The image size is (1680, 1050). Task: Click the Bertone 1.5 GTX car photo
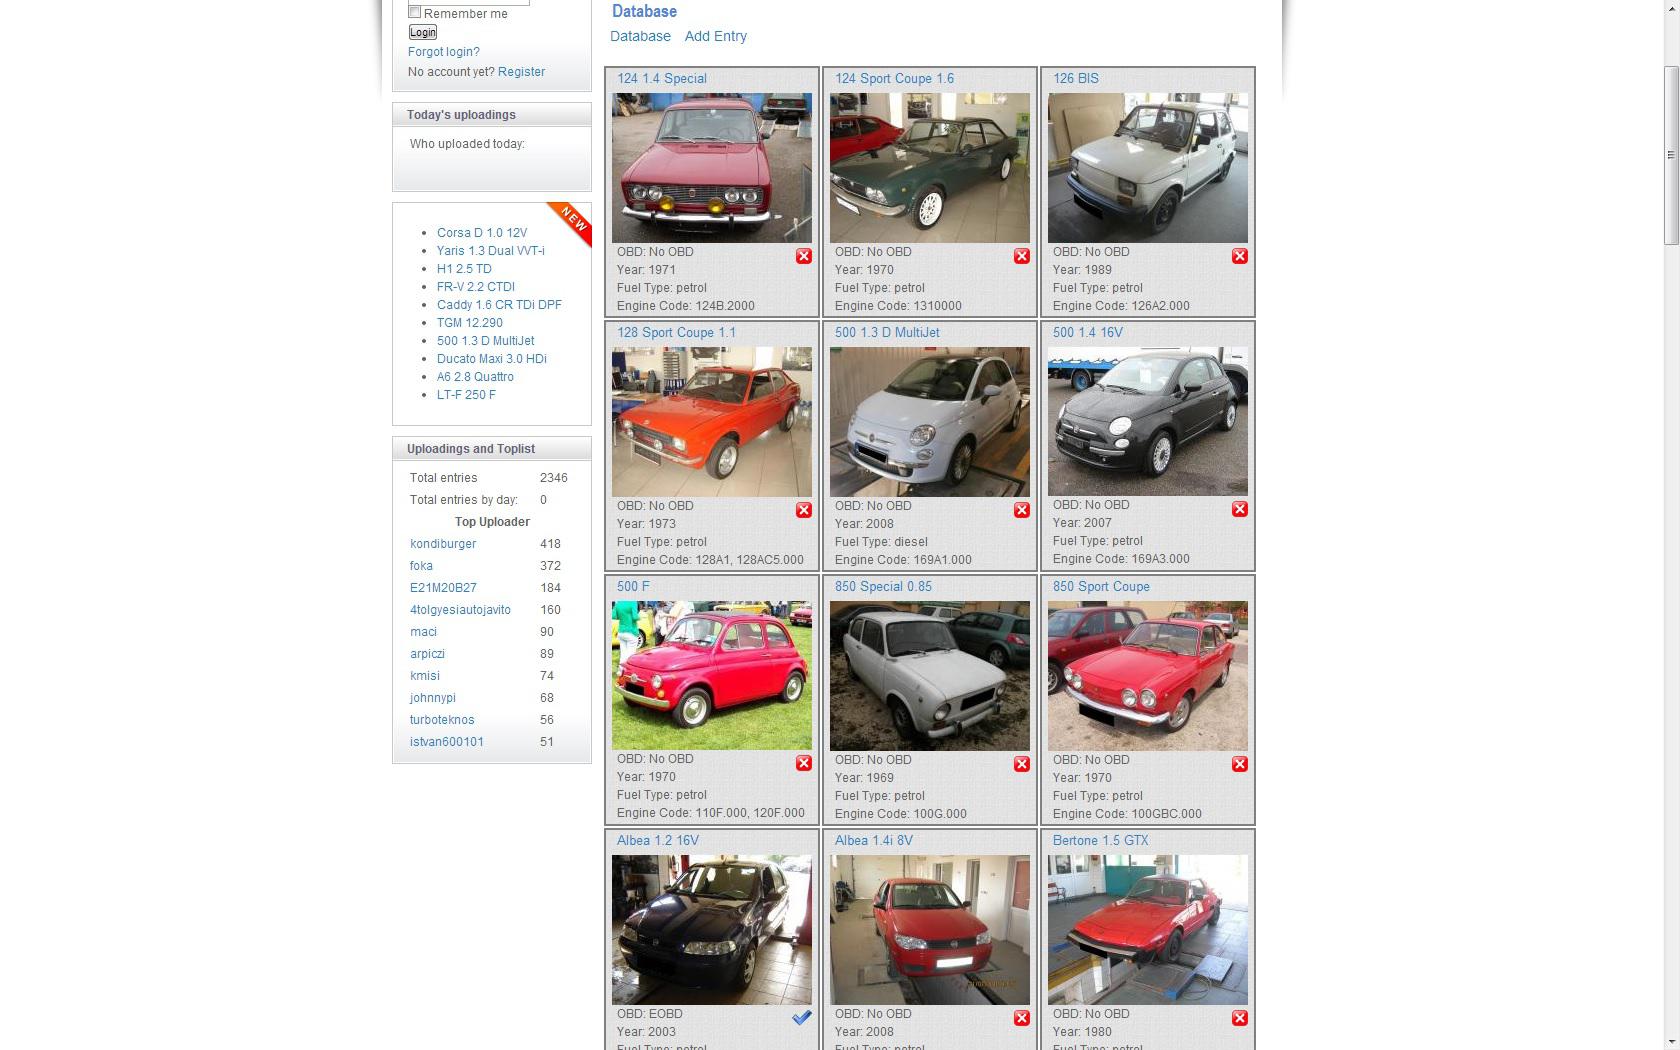pos(1148,930)
